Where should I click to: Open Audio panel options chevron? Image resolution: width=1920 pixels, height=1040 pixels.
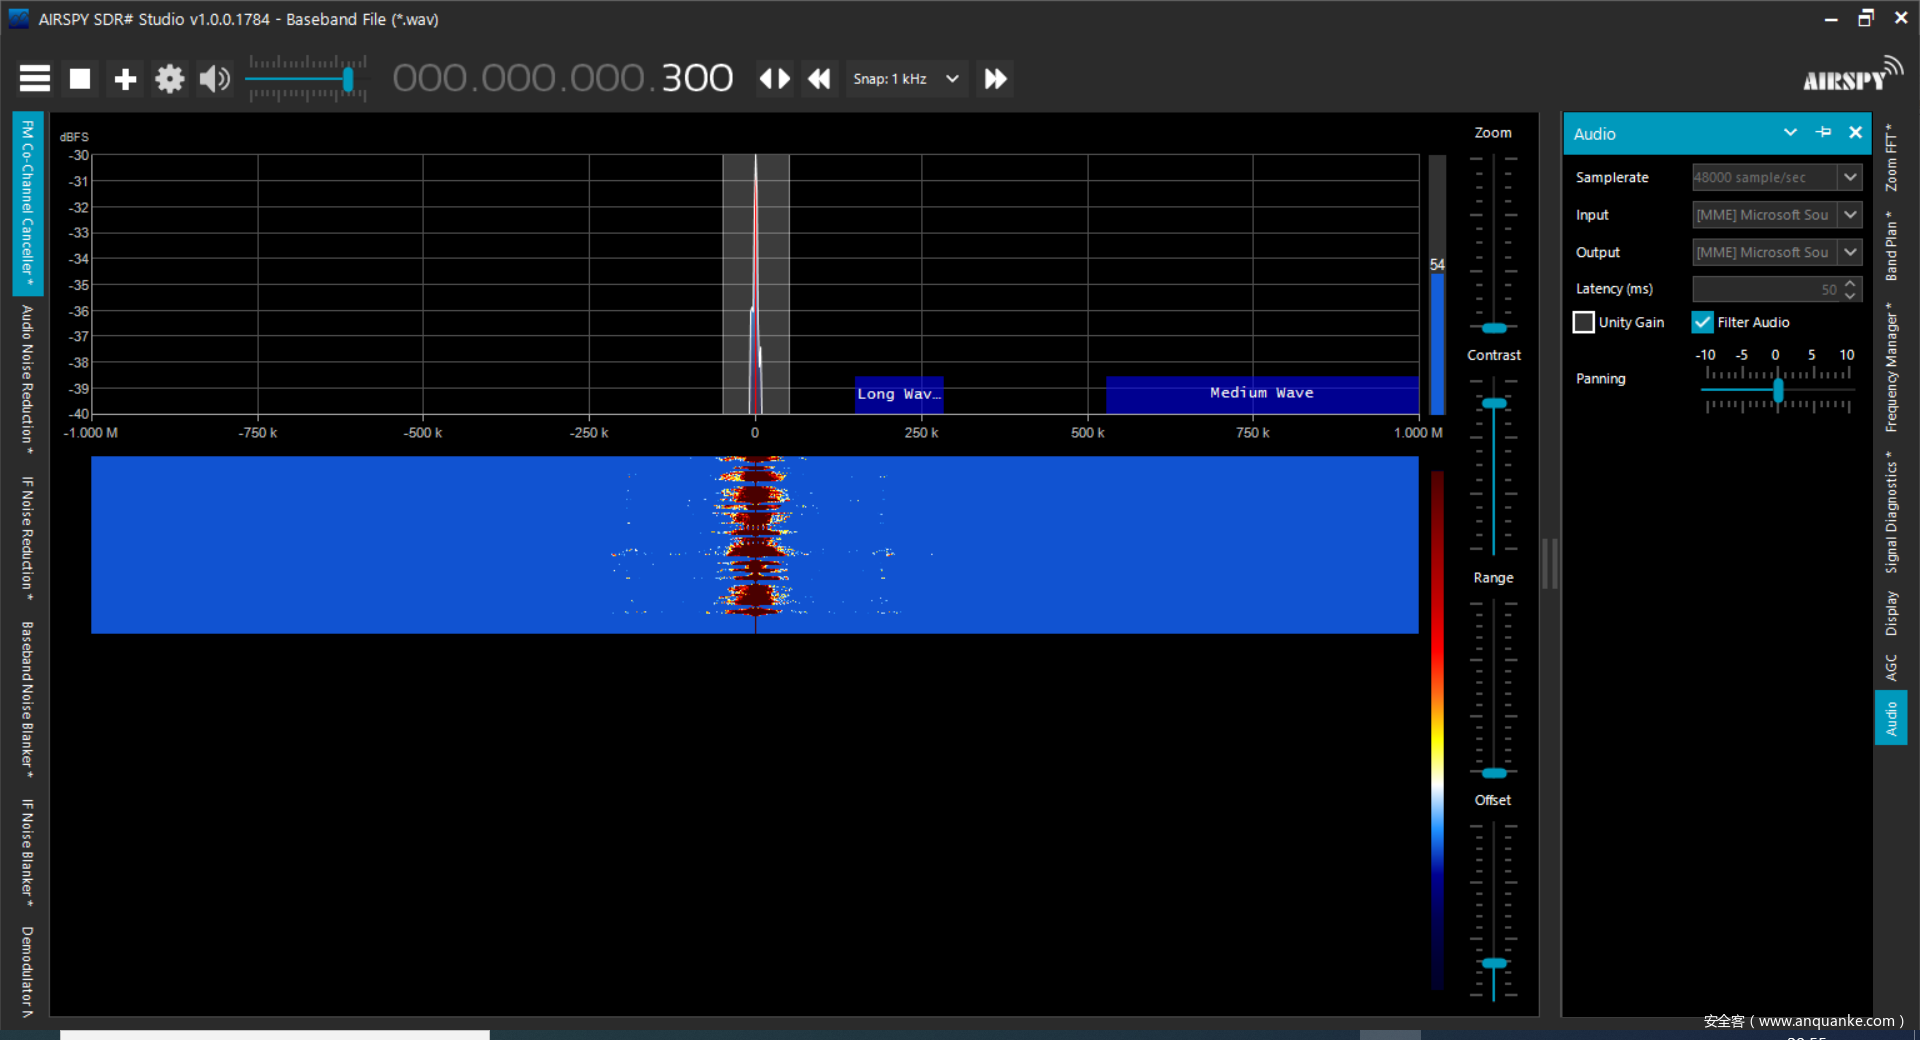click(x=1790, y=132)
